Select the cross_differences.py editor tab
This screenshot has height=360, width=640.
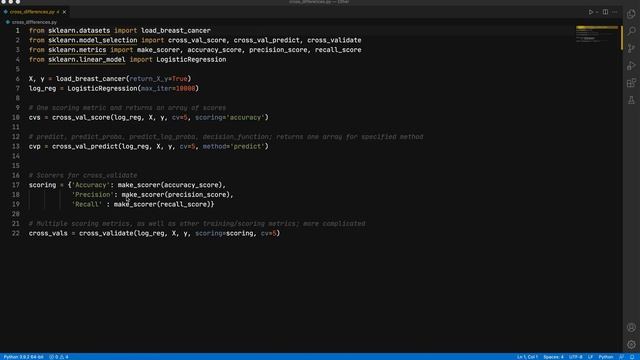tap(34, 12)
